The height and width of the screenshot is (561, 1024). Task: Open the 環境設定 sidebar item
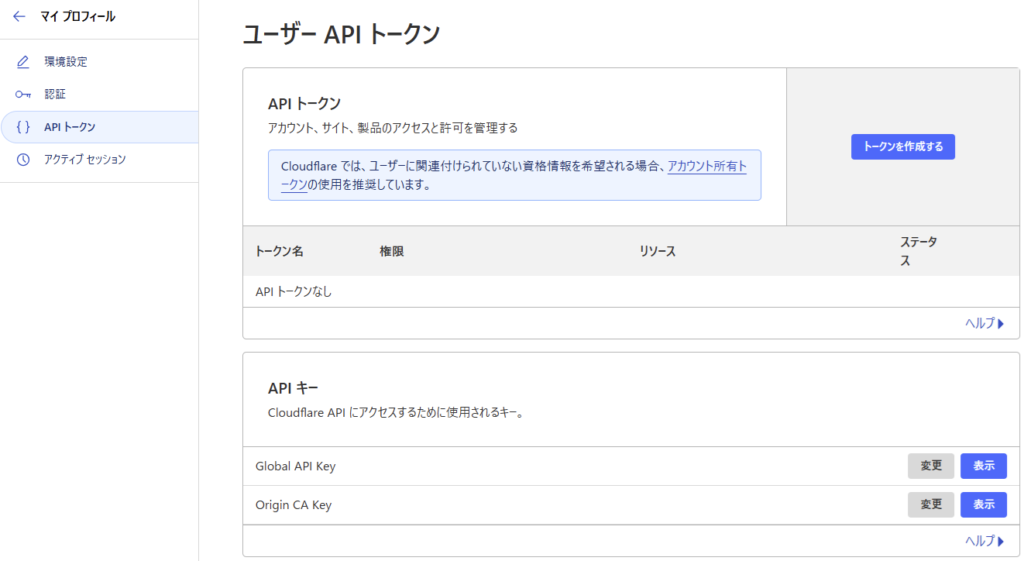pos(99,62)
